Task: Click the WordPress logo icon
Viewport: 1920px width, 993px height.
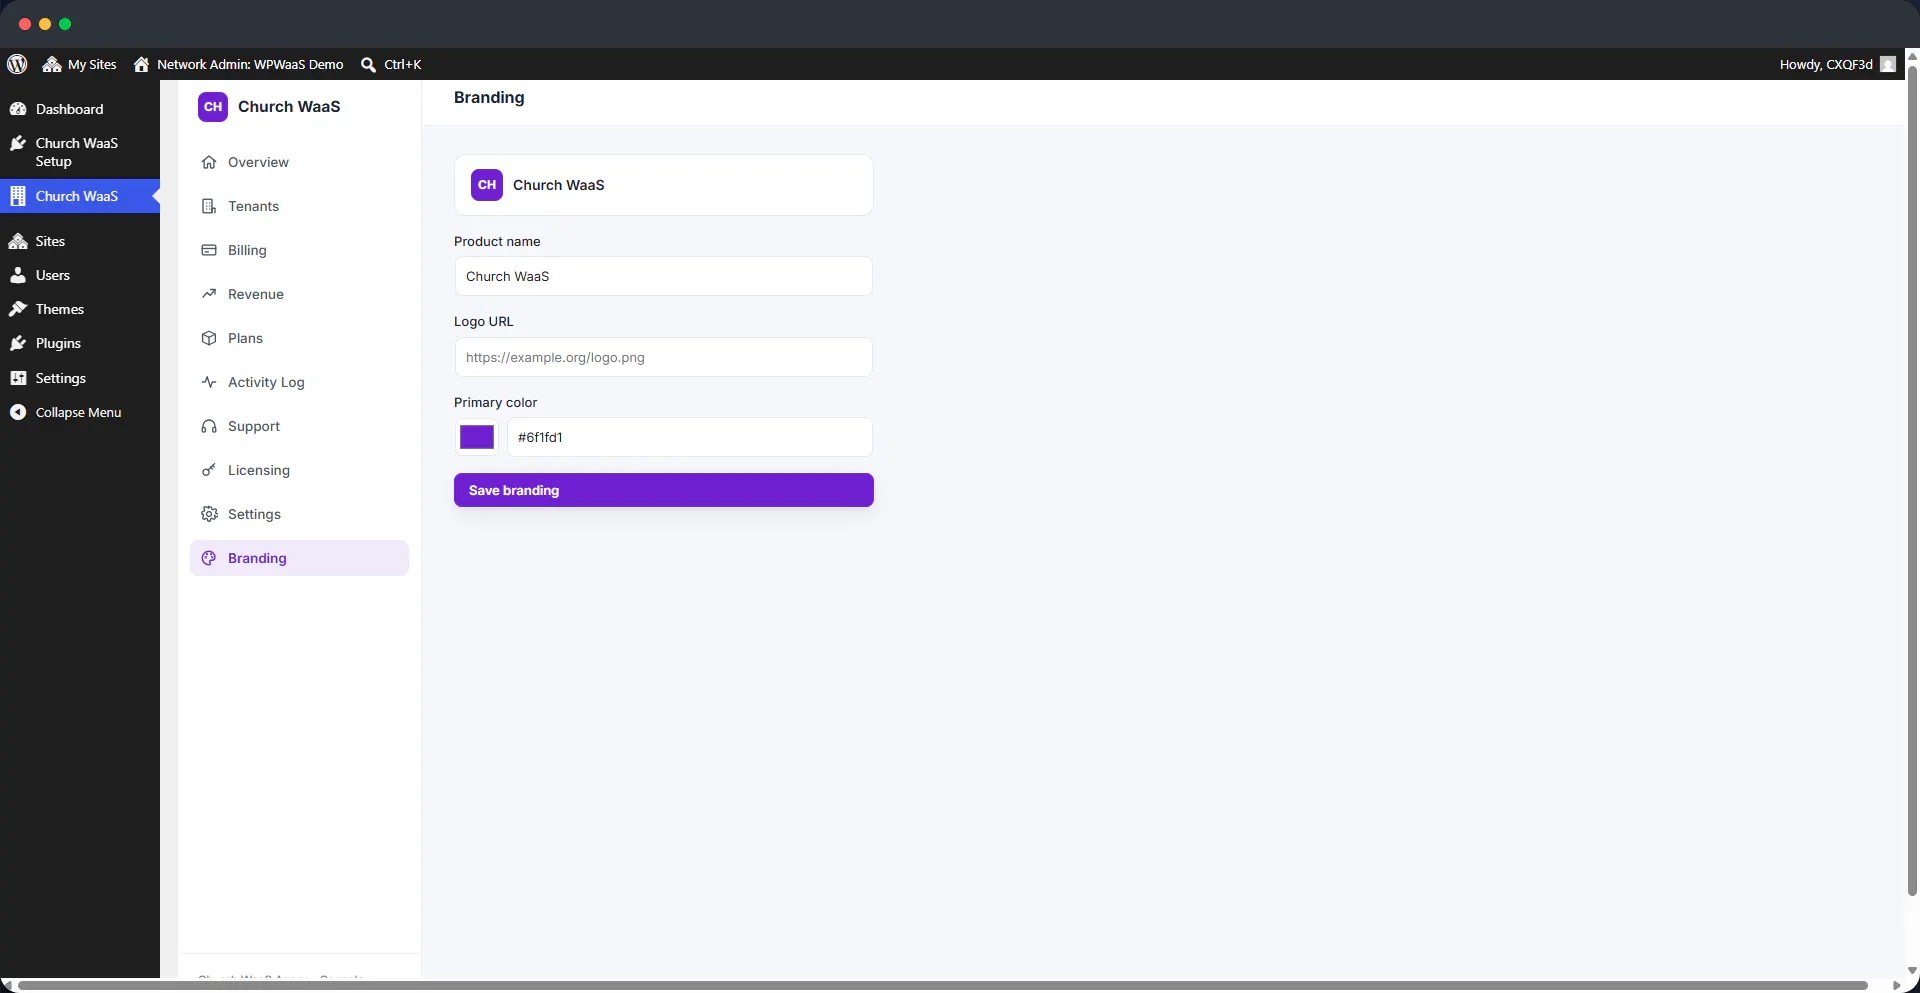Action: 17,64
